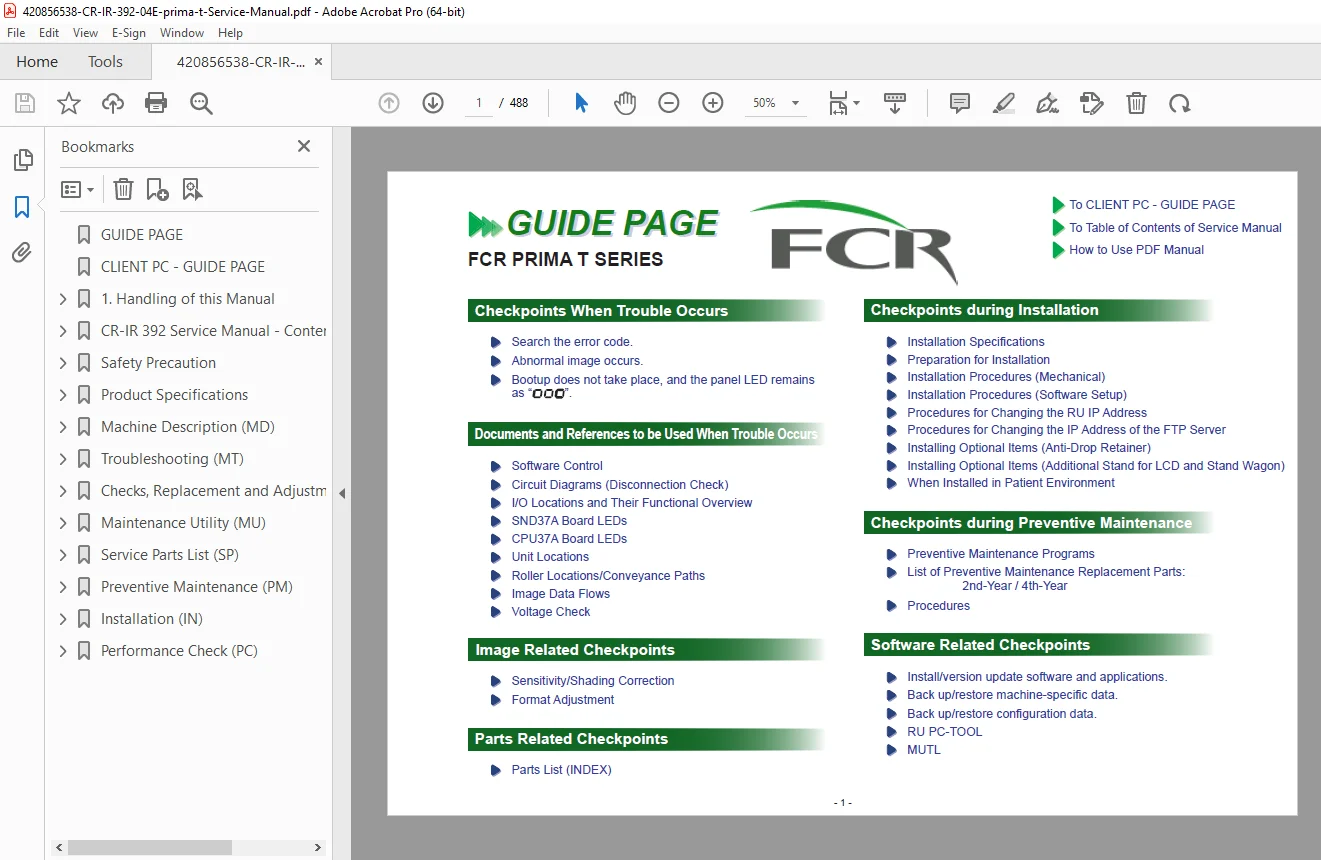Click the Save file icon
This screenshot has width=1321, height=860.
[25, 103]
